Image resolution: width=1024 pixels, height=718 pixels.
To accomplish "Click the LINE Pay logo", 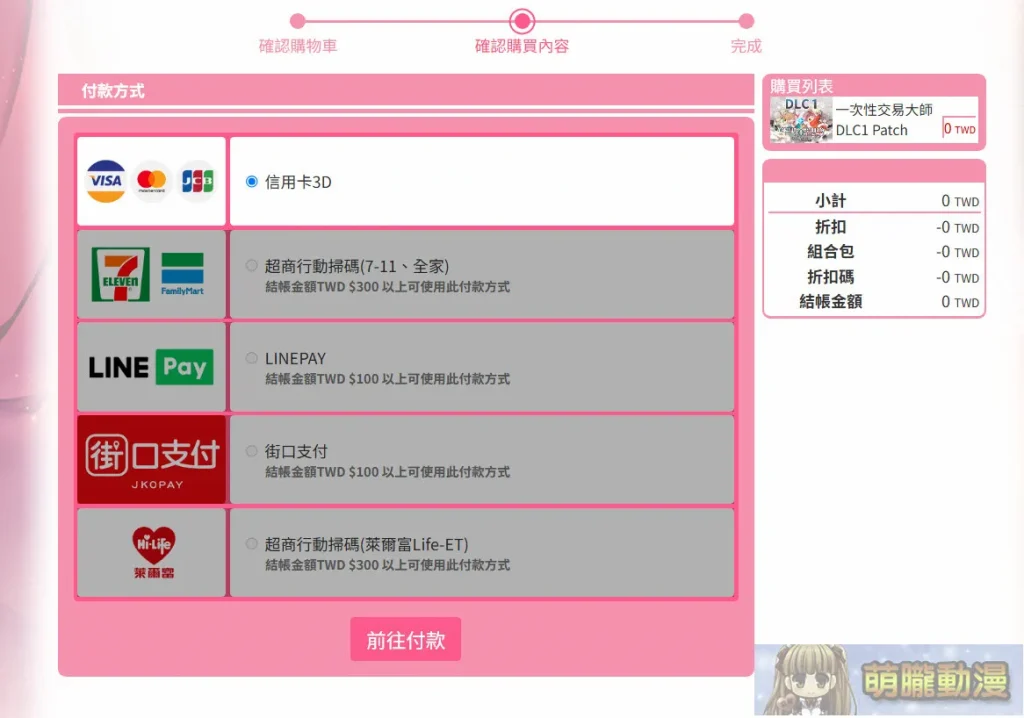I will (x=151, y=367).
